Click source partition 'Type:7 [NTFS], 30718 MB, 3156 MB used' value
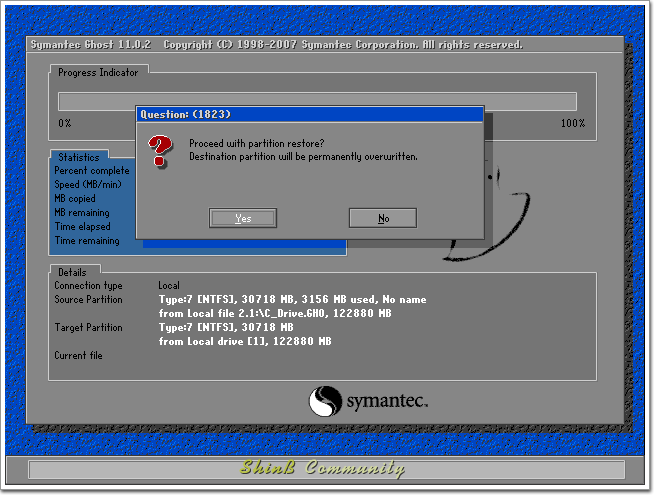The height and width of the screenshot is (495, 654). pyautogui.click(x=292, y=299)
